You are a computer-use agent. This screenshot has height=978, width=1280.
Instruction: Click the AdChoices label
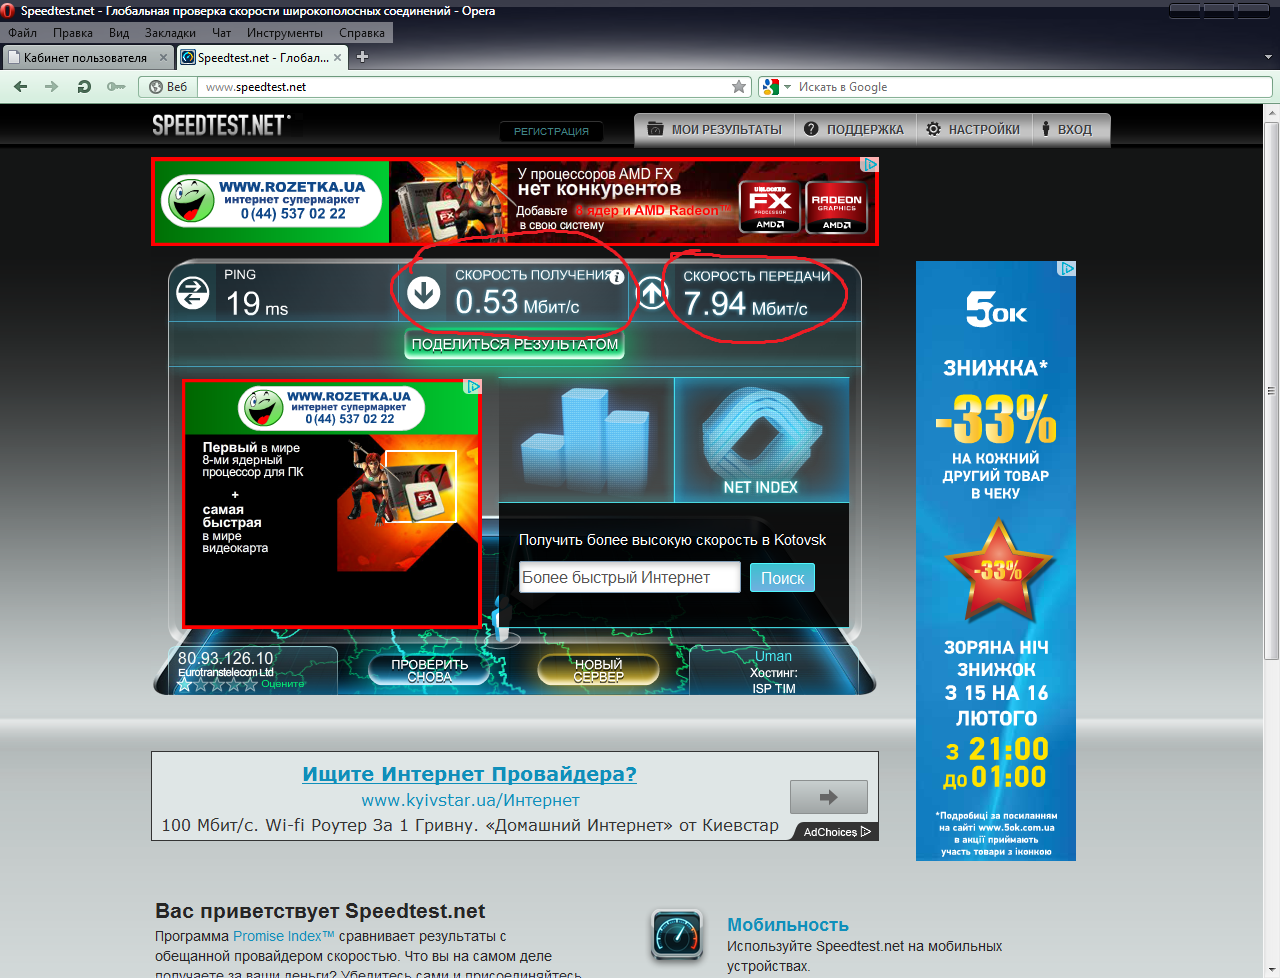(x=837, y=832)
